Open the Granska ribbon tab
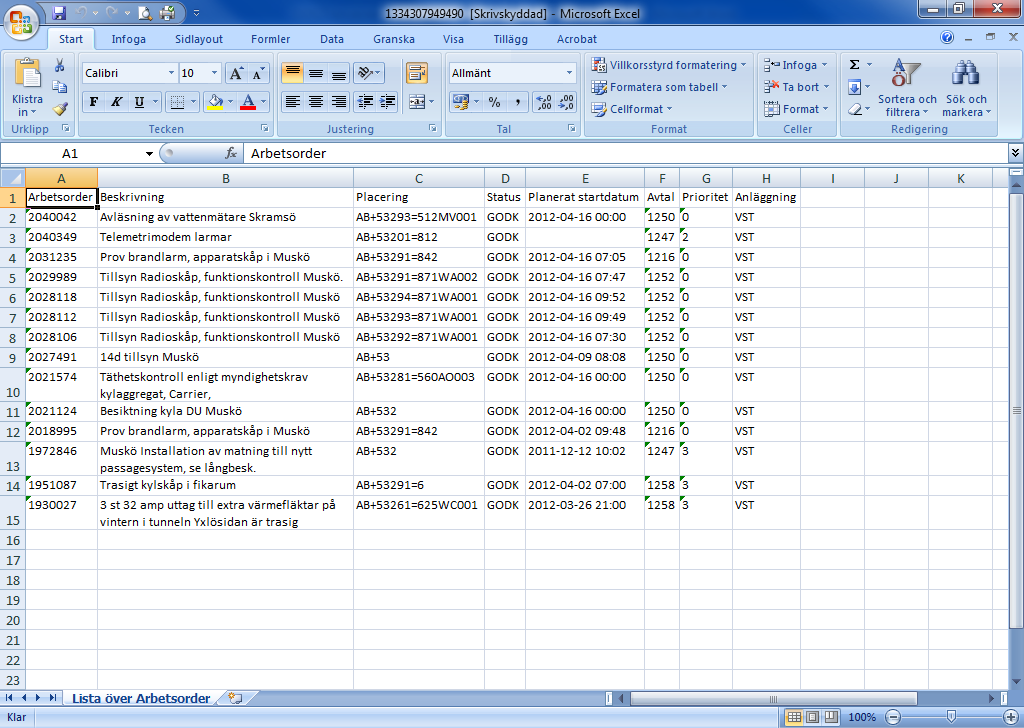 pyautogui.click(x=394, y=39)
